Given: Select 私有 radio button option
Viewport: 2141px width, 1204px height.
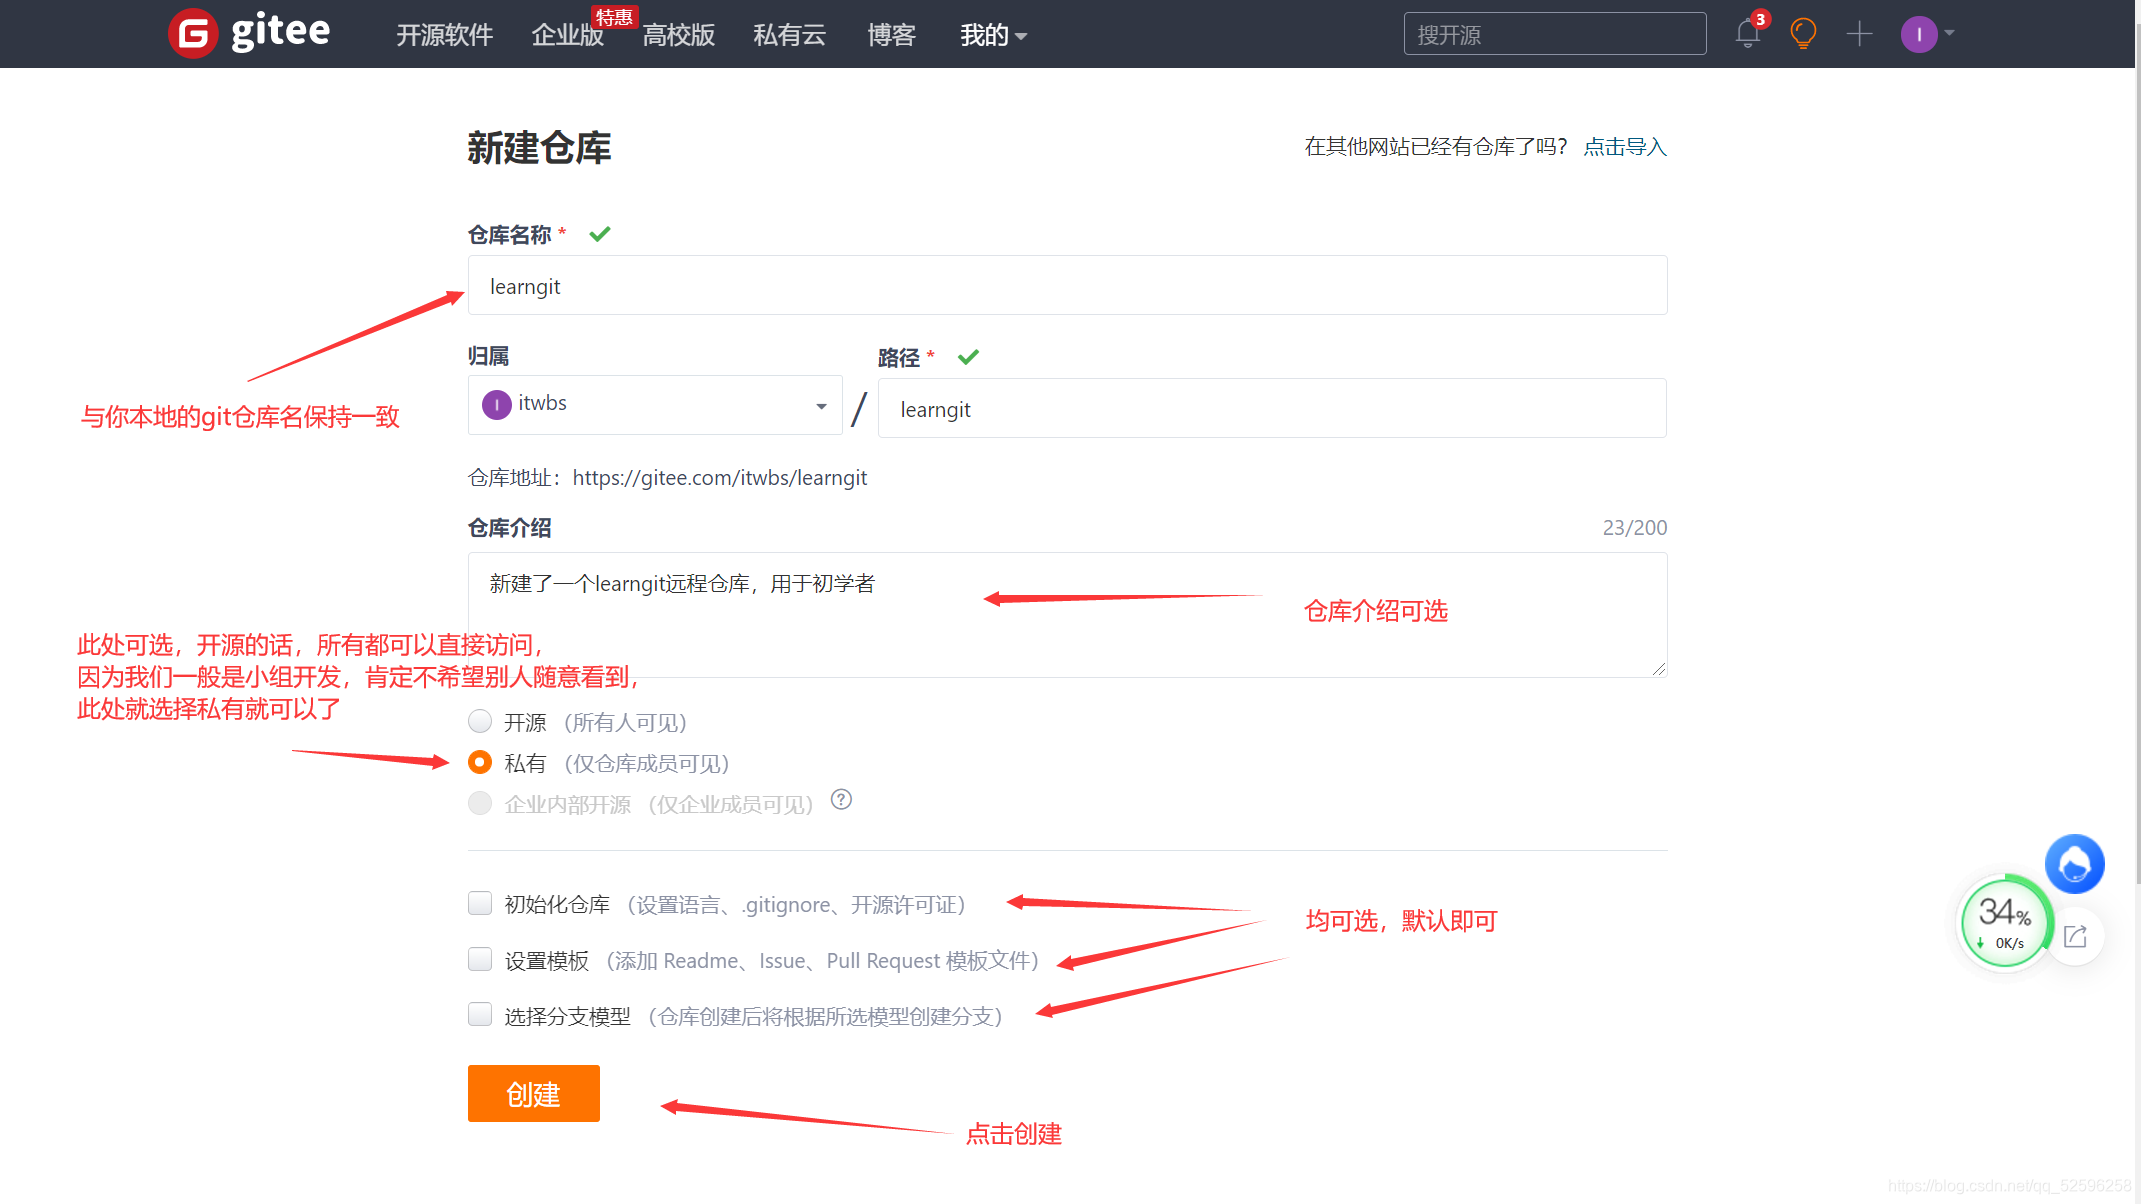Looking at the screenshot, I should (479, 762).
